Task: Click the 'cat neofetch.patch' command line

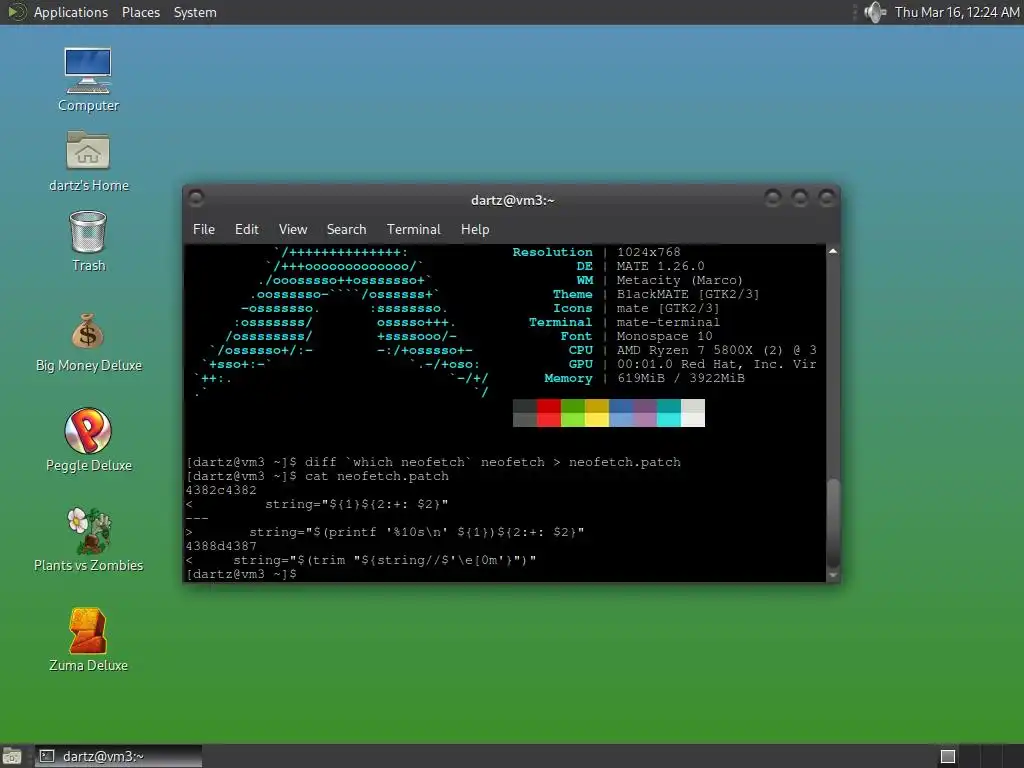Action: (x=317, y=476)
